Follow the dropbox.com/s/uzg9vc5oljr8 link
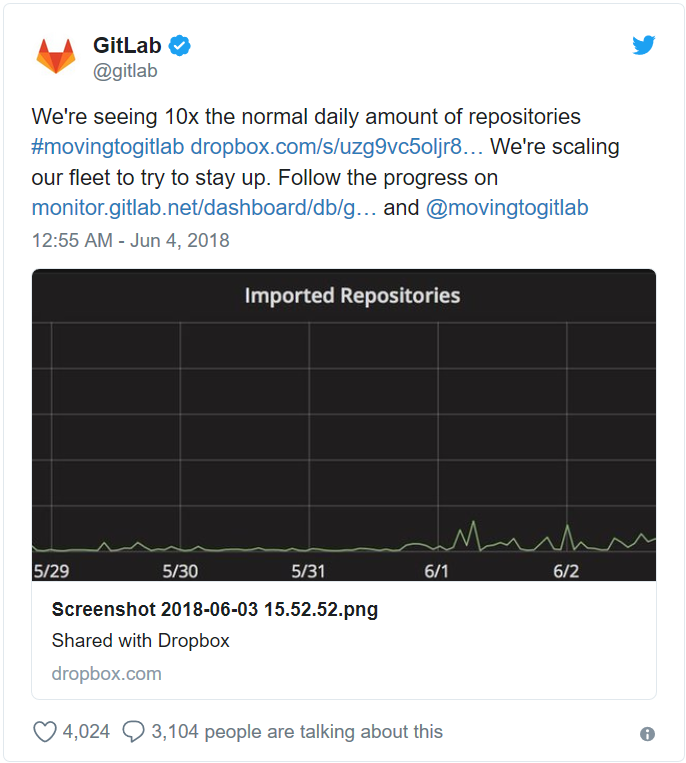 click(337, 147)
